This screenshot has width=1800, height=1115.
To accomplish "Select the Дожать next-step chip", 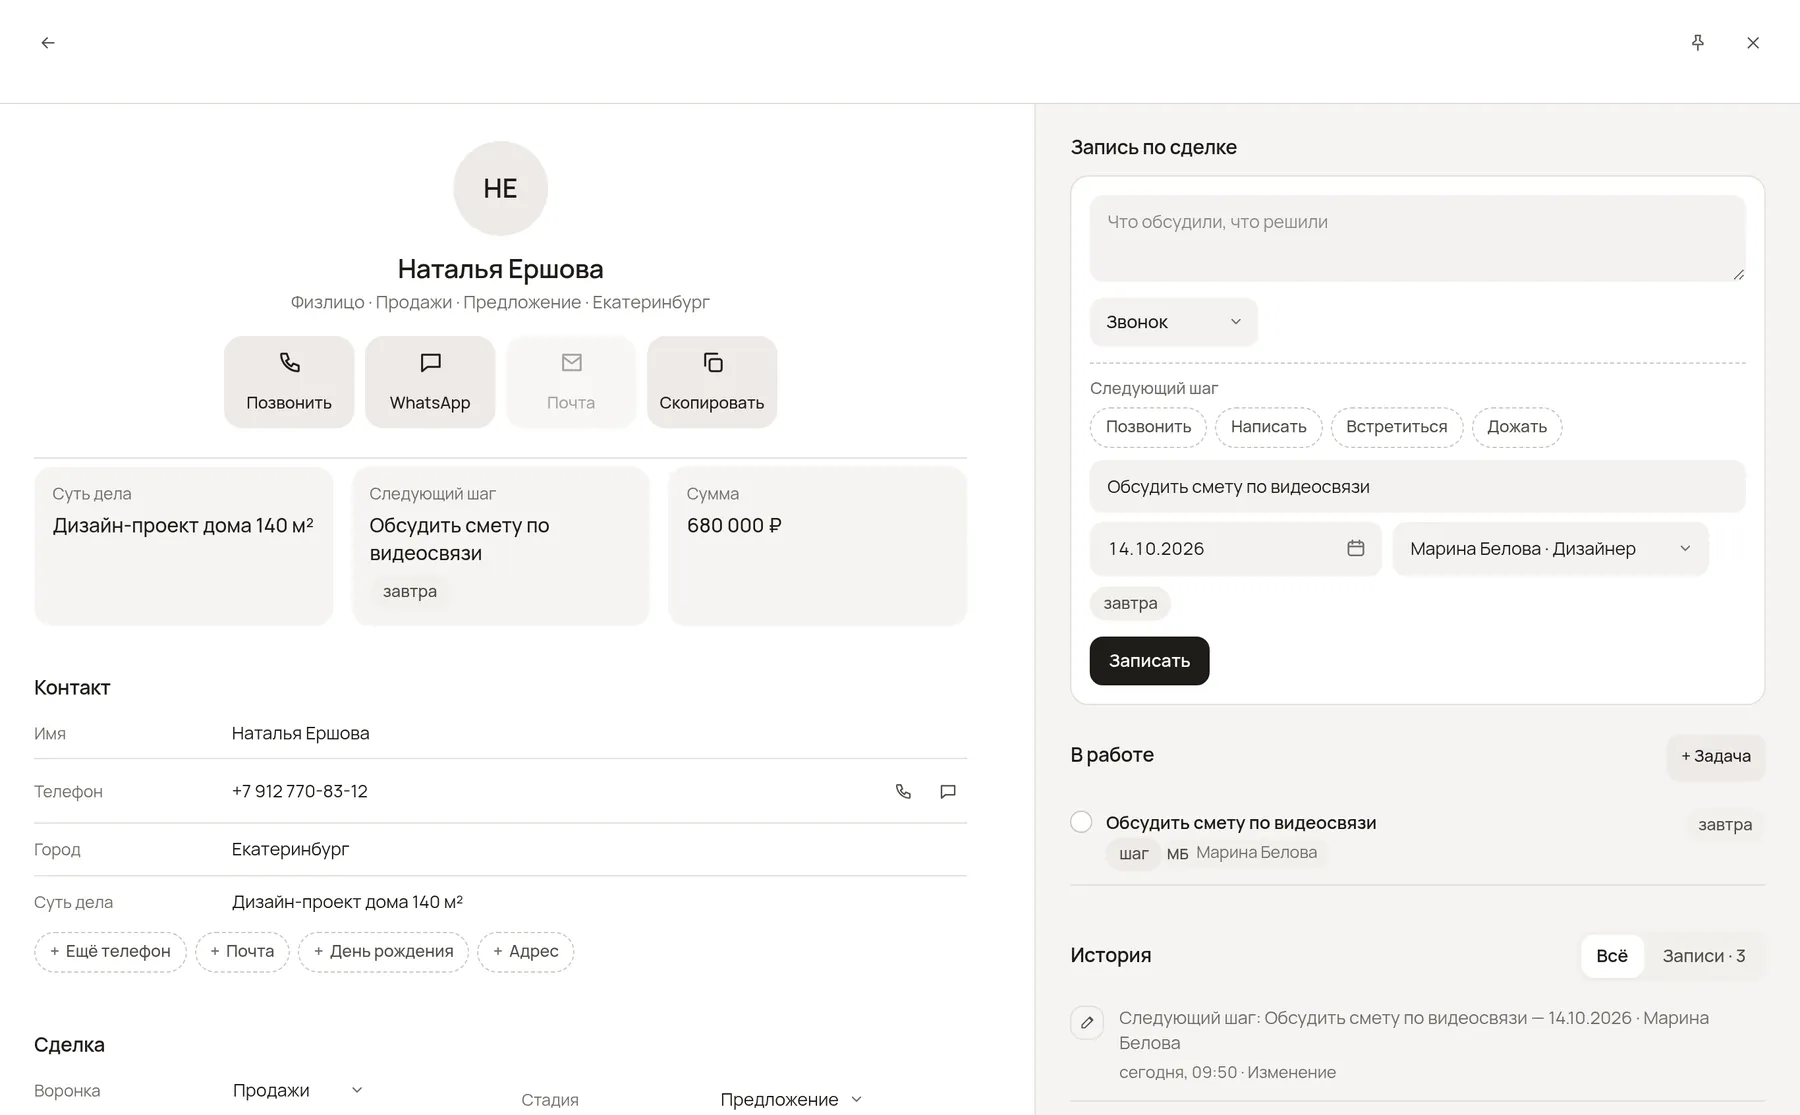I will coord(1517,427).
